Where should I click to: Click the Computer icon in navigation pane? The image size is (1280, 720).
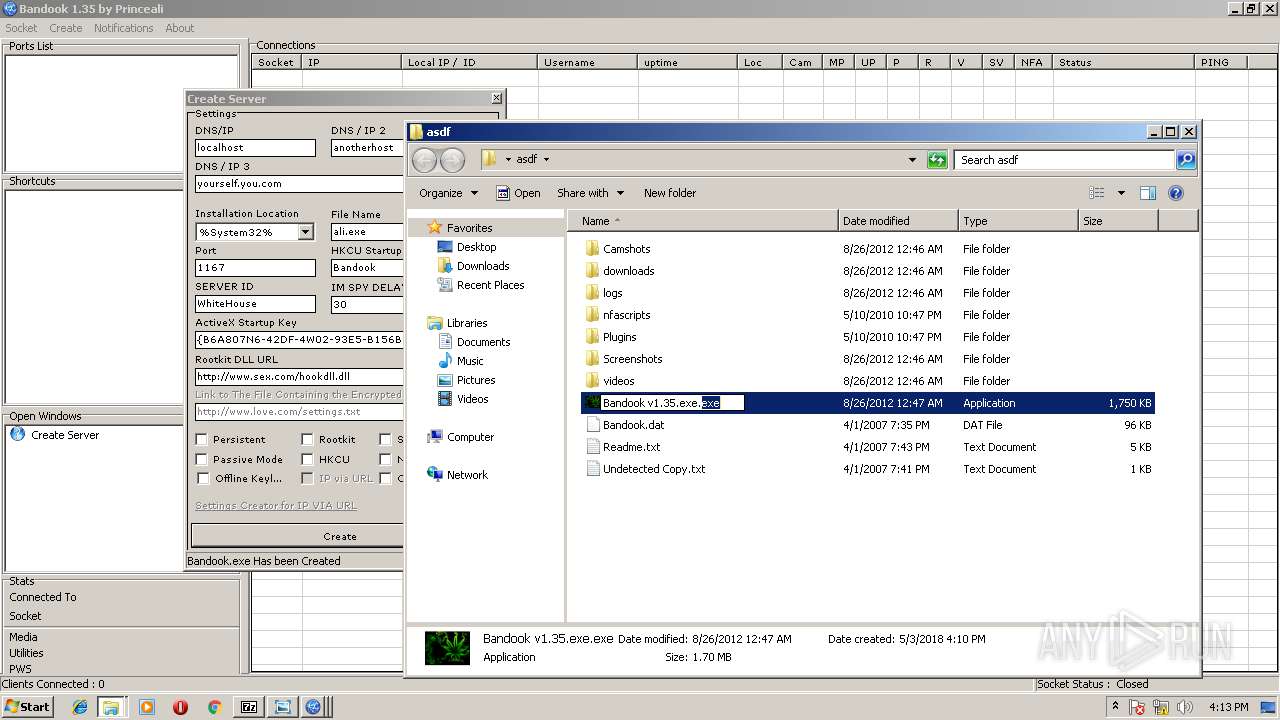(435, 437)
